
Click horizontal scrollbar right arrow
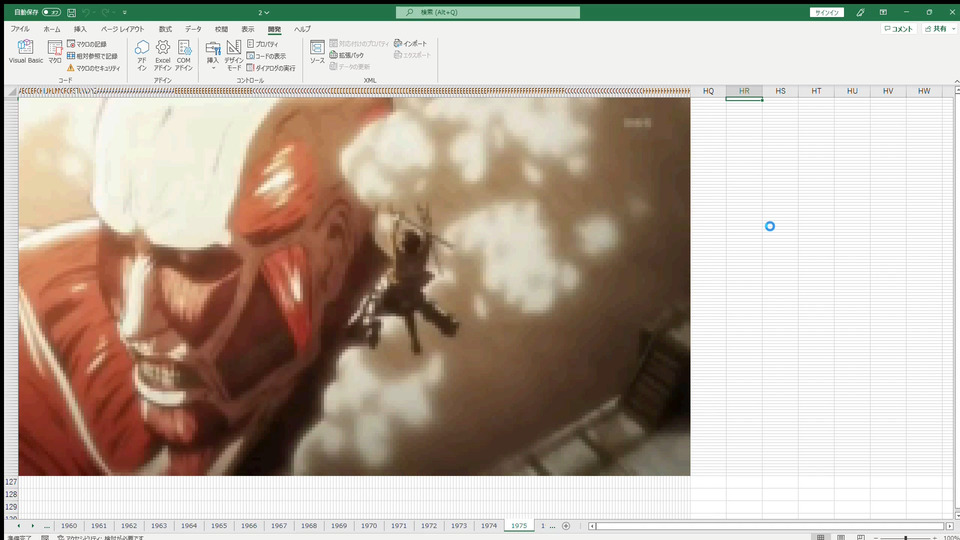[x=950, y=525]
